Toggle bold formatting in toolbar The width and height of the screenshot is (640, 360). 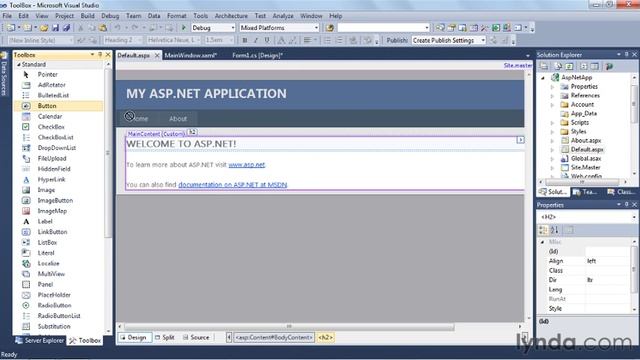[244, 40]
